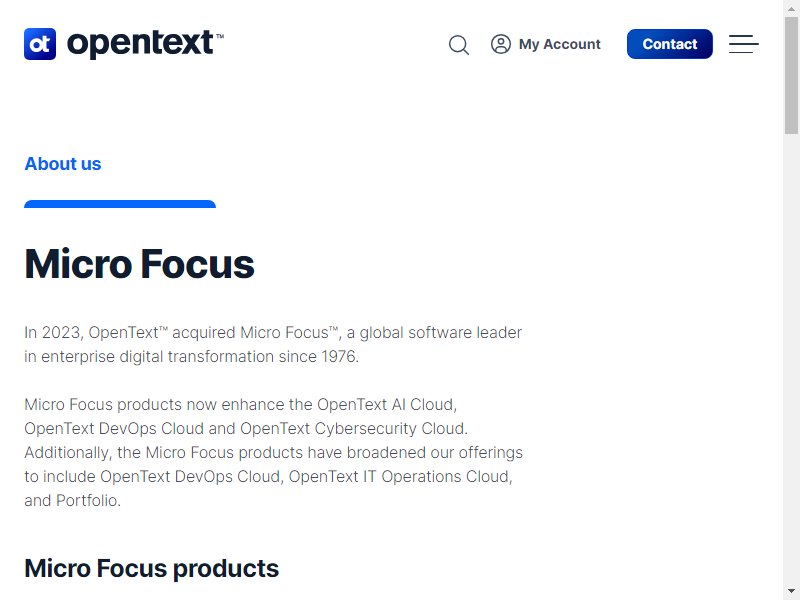Click the Micro Focus products subheading

pos(152,568)
